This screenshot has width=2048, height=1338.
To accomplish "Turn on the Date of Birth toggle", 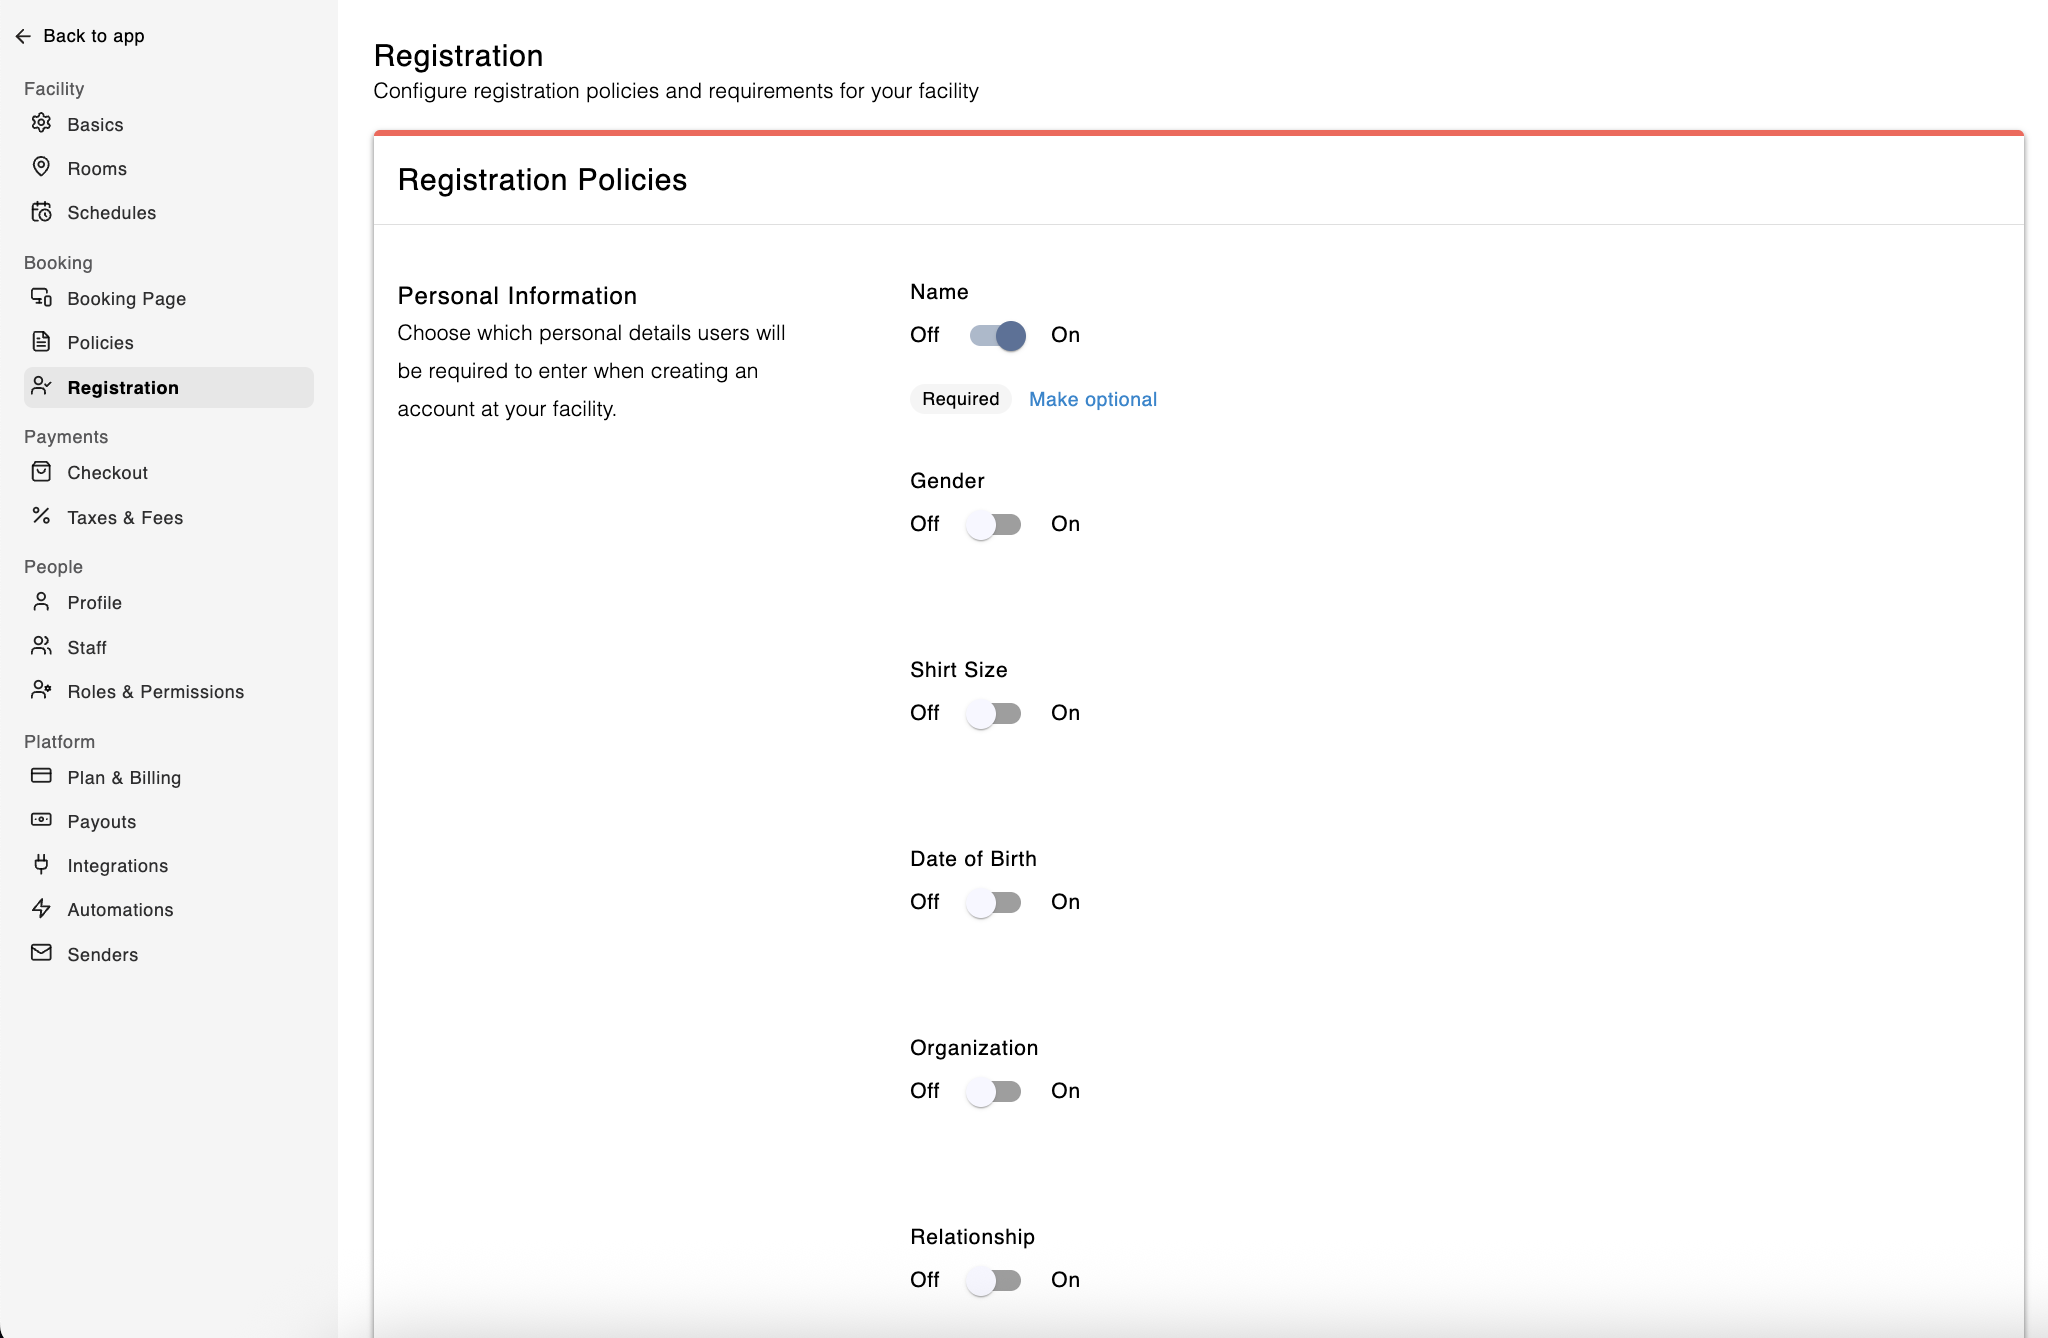I will point(994,902).
